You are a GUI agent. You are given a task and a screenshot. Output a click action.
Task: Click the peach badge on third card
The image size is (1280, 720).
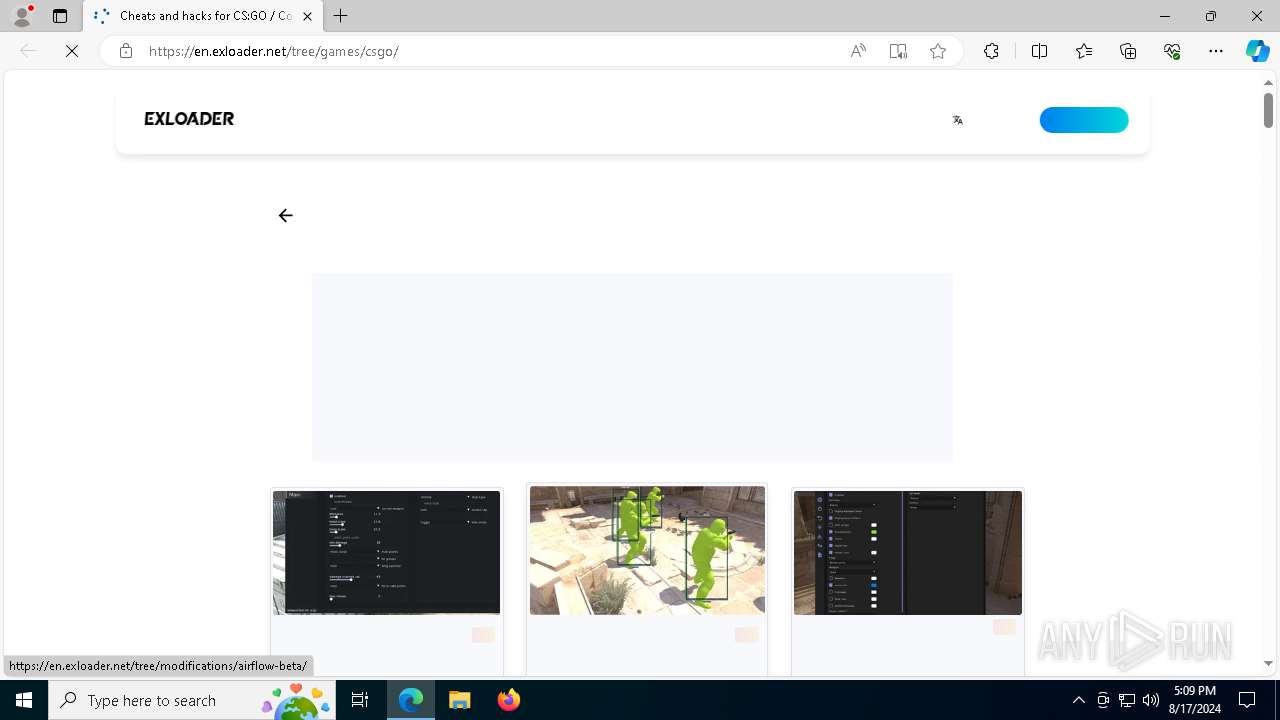pyautogui.click(x=1004, y=627)
